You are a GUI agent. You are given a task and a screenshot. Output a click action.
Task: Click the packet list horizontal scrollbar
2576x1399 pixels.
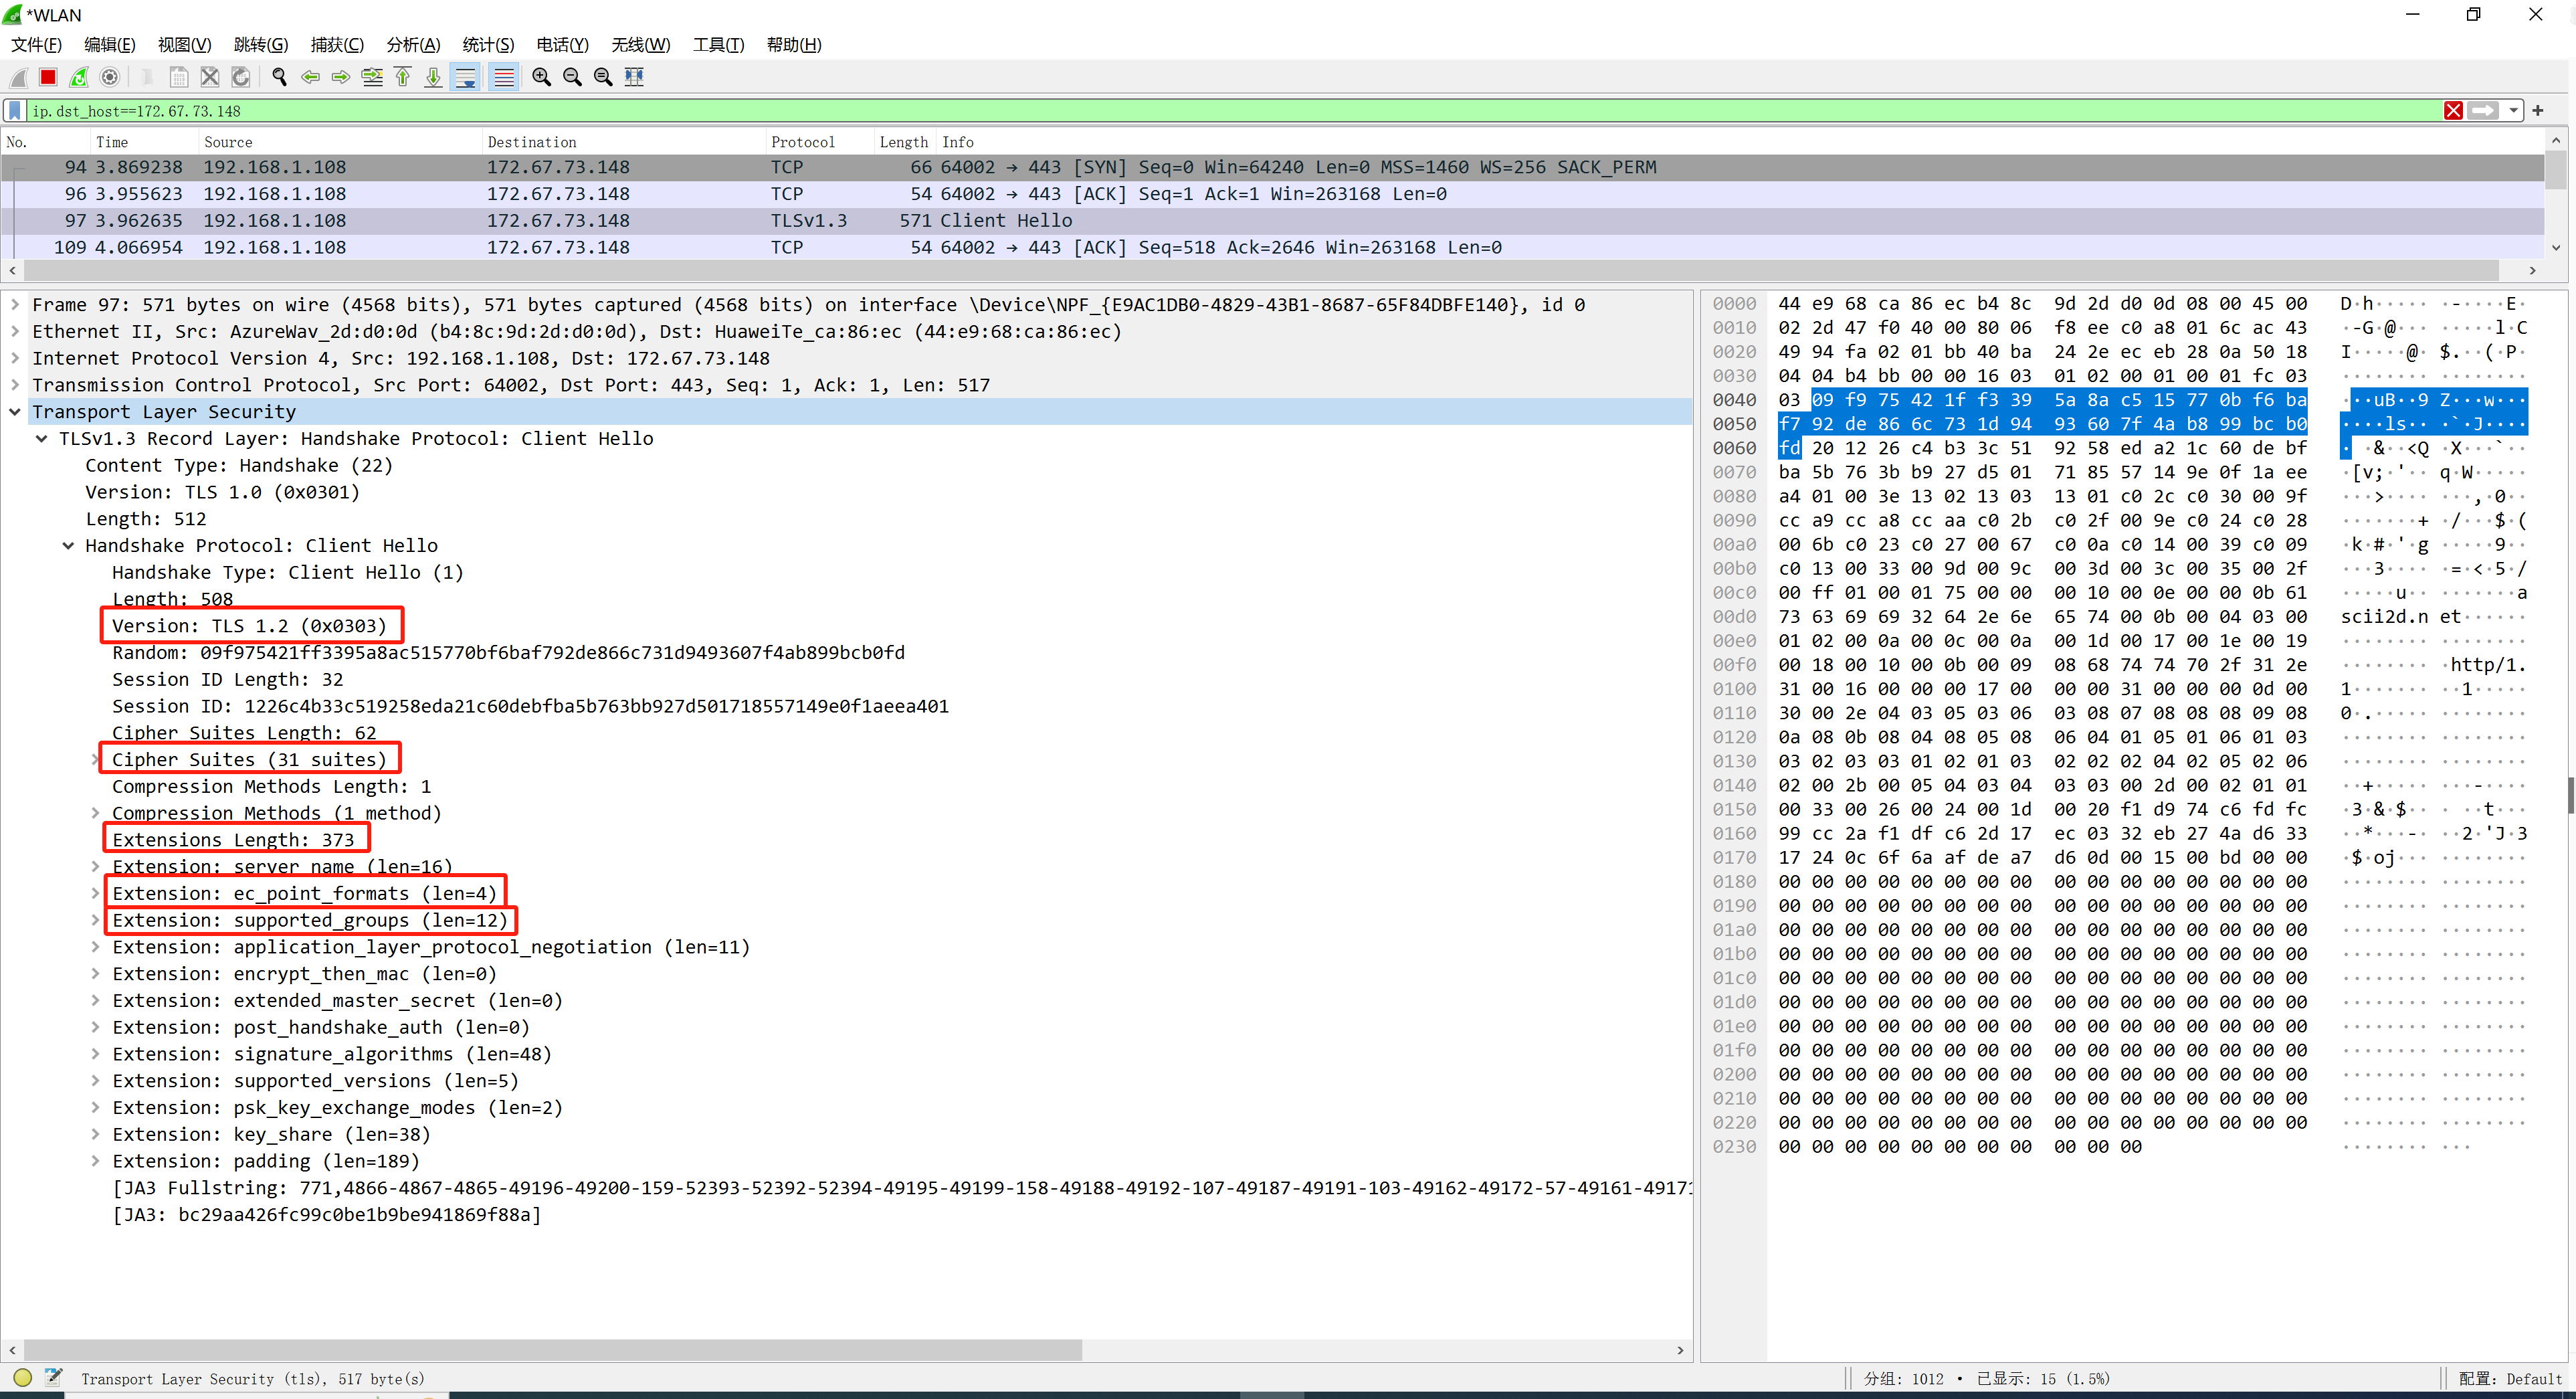click(x=1261, y=270)
